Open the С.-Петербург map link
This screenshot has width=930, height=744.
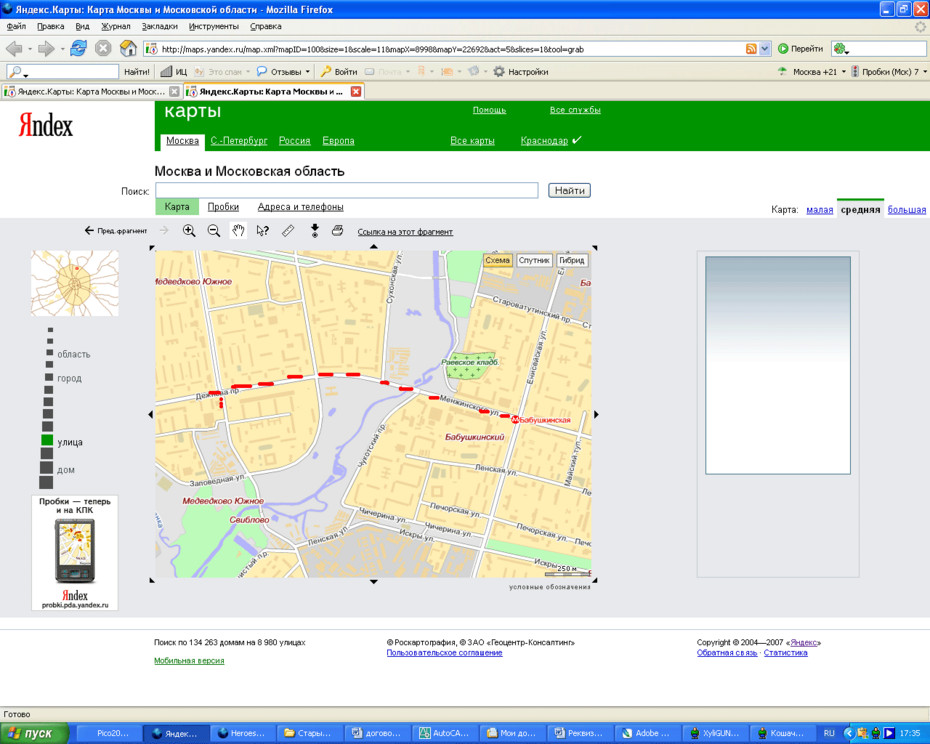[239, 141]
